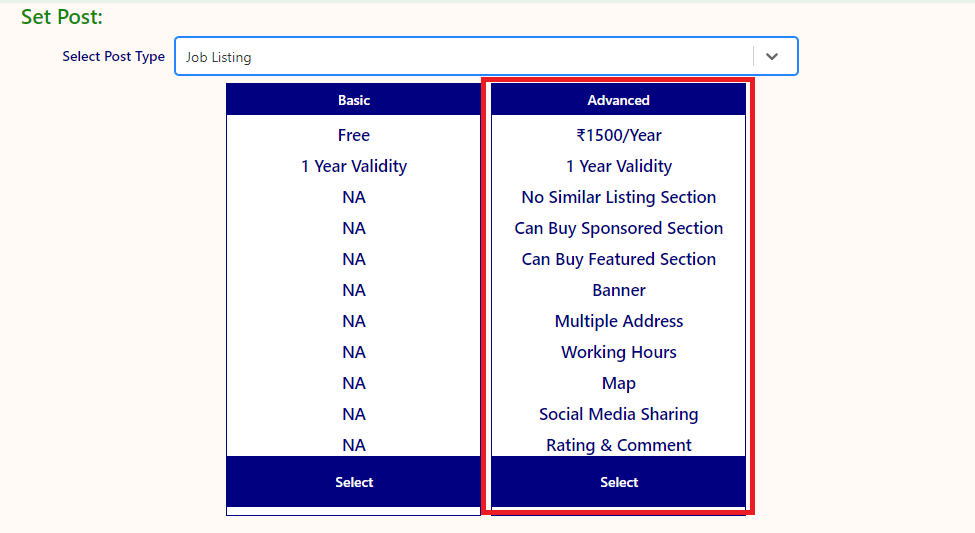
Task: Click 1 Year Validity in Advanced plan
Action: (618, 166)
